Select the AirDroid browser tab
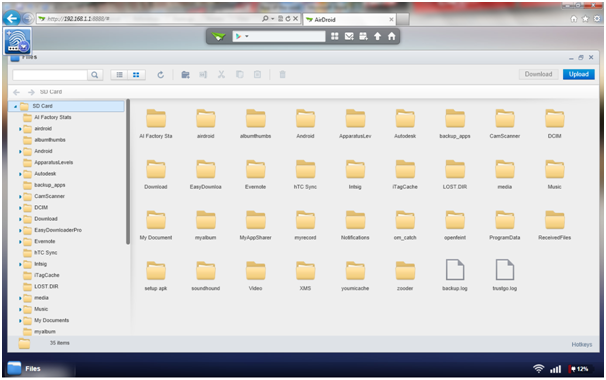Viewport: 606px width, 380px height. (x=349, y=19)
